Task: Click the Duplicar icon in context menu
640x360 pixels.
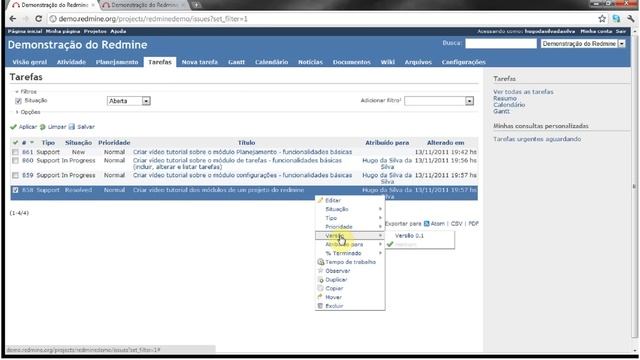Action: click(320, 280)
